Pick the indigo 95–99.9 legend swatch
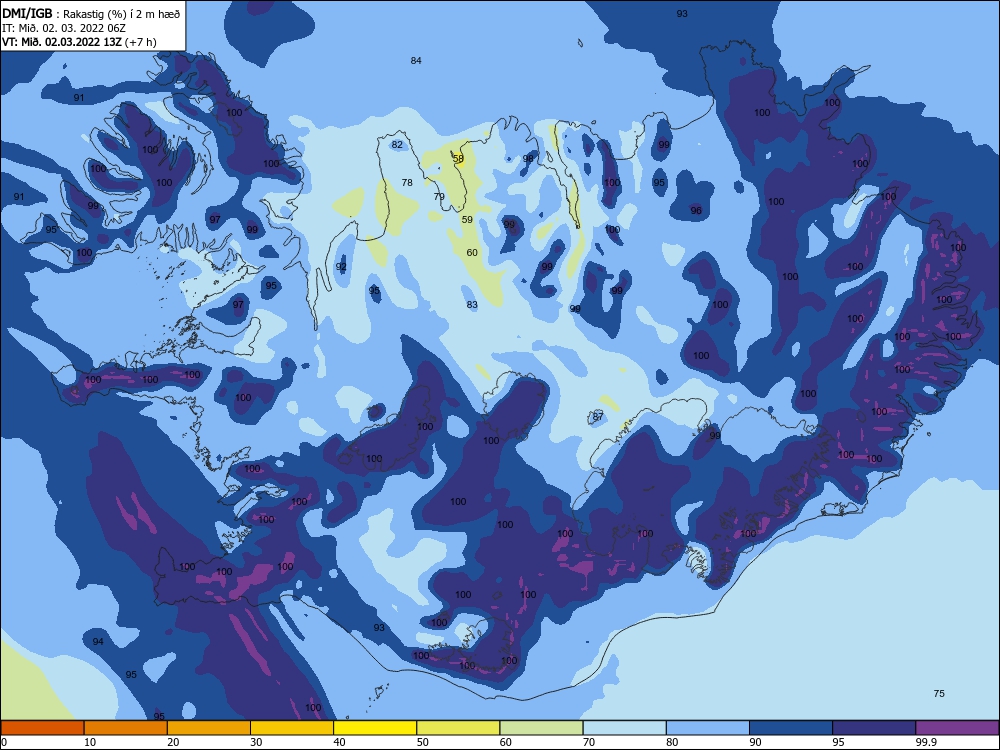1000x750 pixels. (x=874, y=728)
